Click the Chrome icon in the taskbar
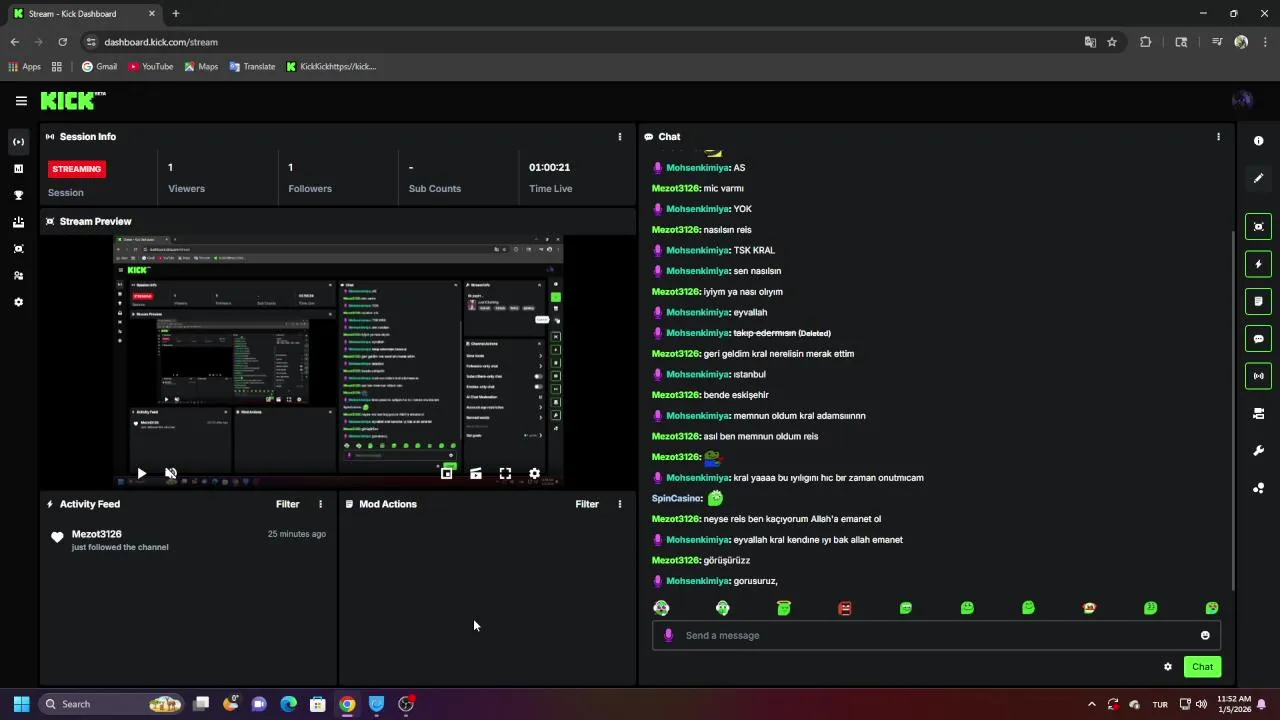The width and height of the screenshot is (1280, 720). (347, 704)
